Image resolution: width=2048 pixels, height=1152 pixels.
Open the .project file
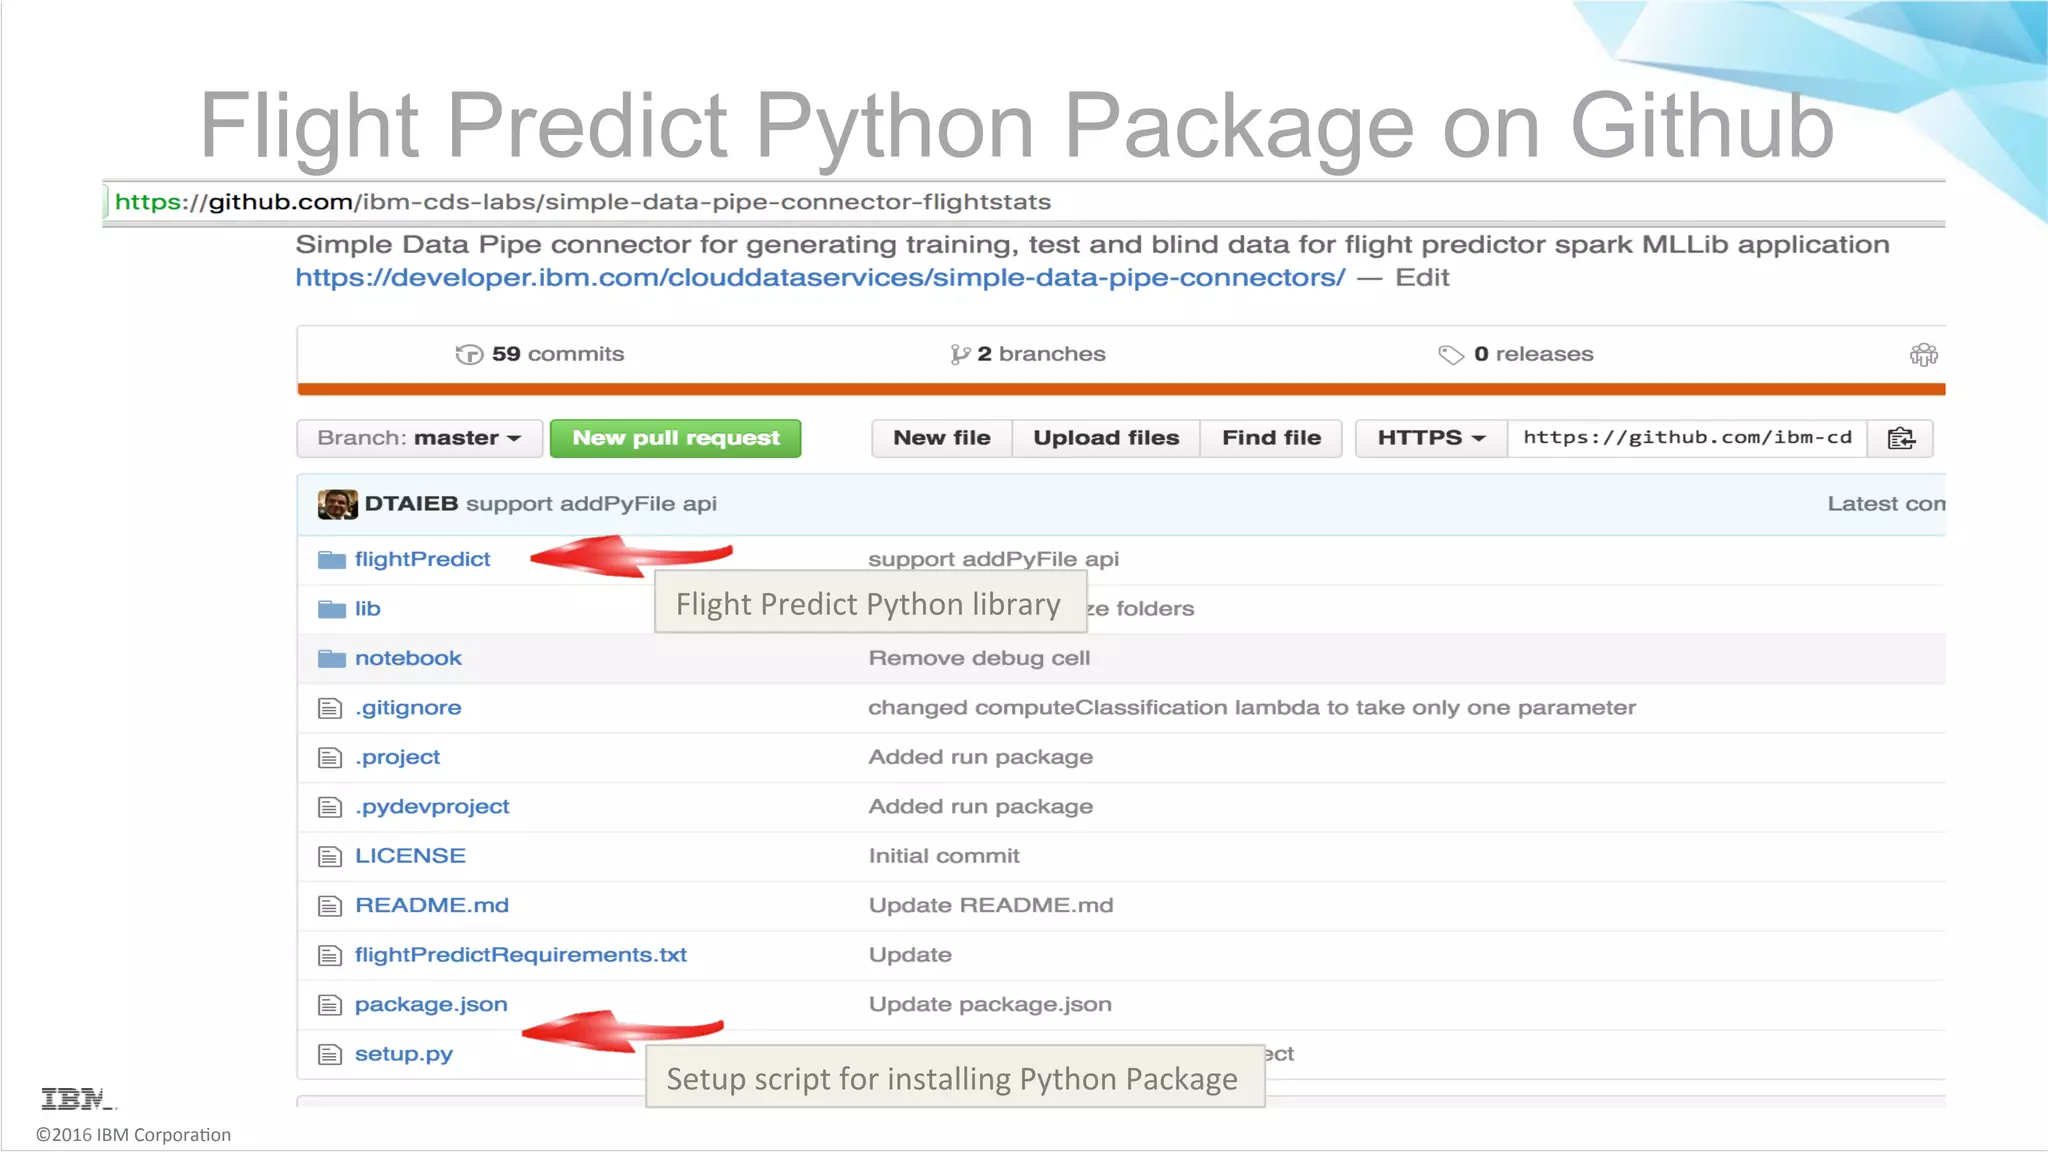click(397, 758)
